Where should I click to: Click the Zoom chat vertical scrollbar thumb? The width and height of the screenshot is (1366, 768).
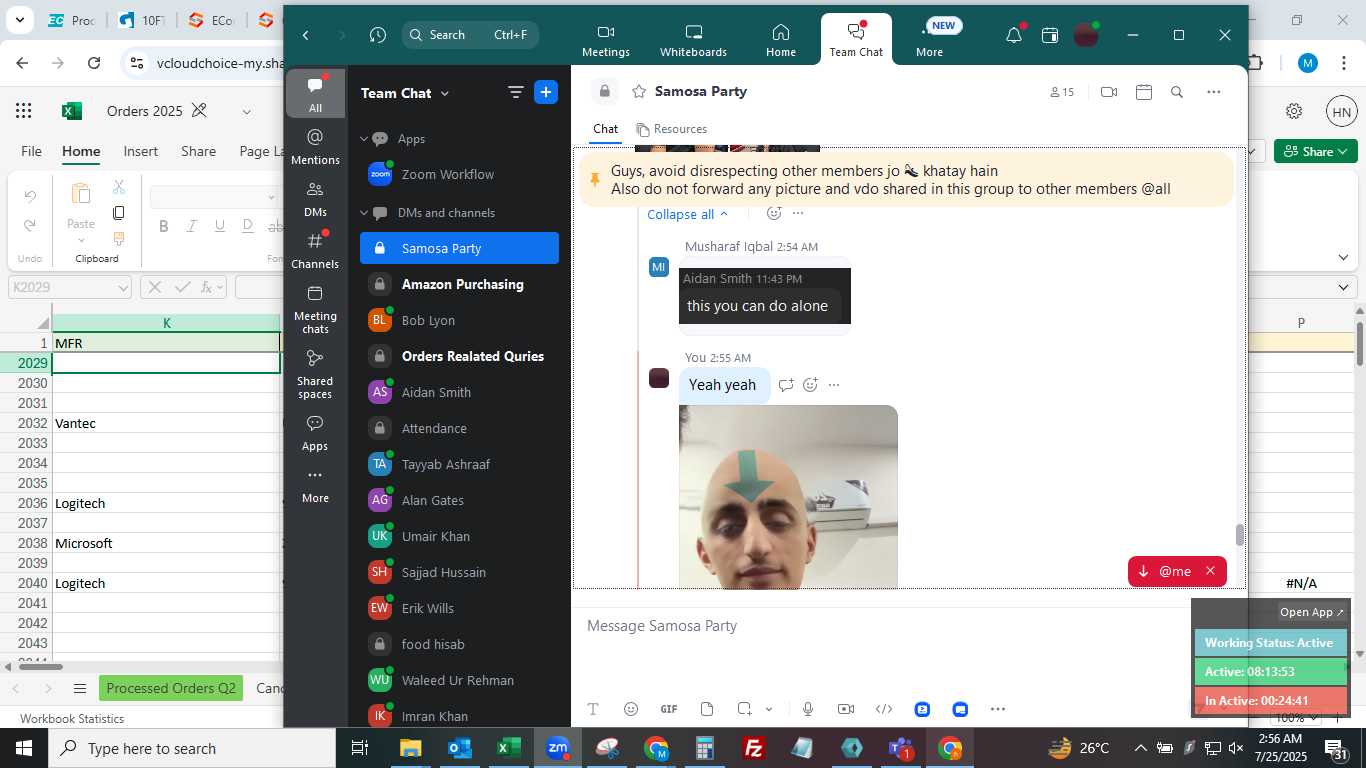point(1240,534)
